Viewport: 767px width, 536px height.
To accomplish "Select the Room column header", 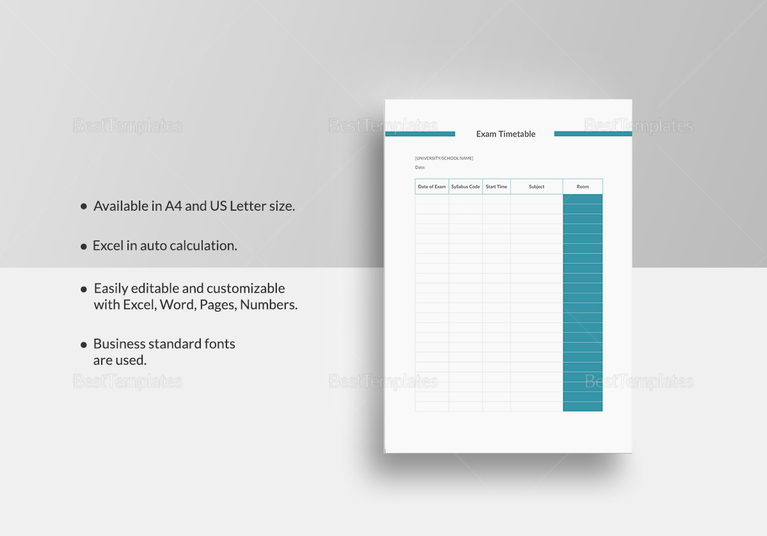I will 582,186.
